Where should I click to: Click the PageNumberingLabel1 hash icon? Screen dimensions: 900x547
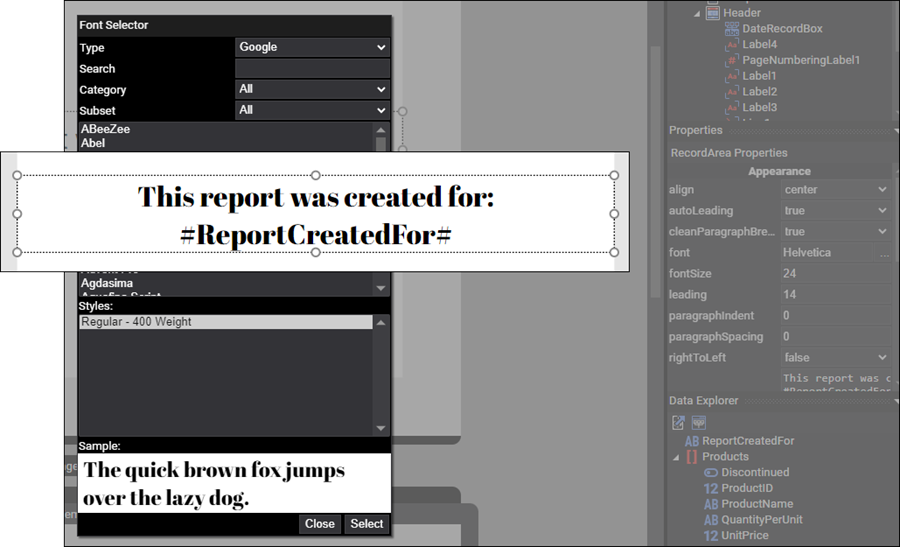732,60
